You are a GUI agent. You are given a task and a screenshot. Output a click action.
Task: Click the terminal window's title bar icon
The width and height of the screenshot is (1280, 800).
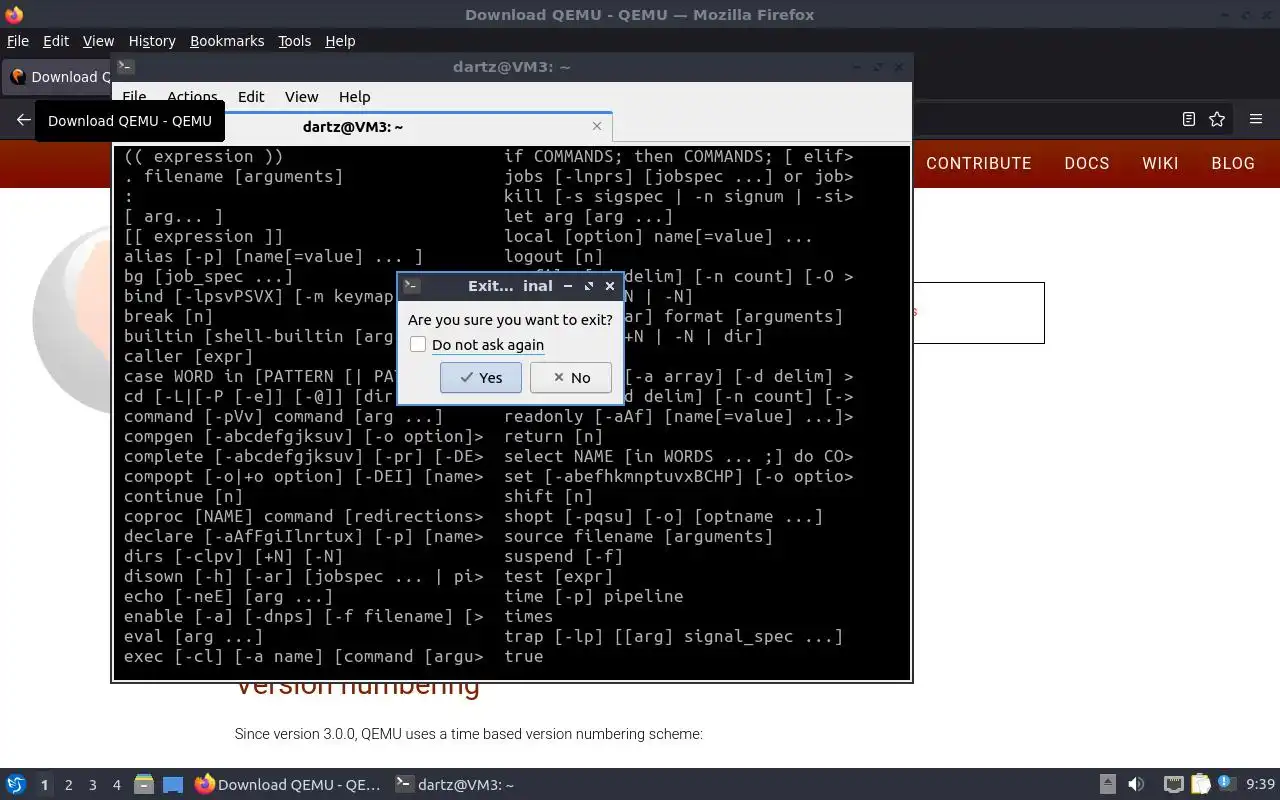[125, 67]
